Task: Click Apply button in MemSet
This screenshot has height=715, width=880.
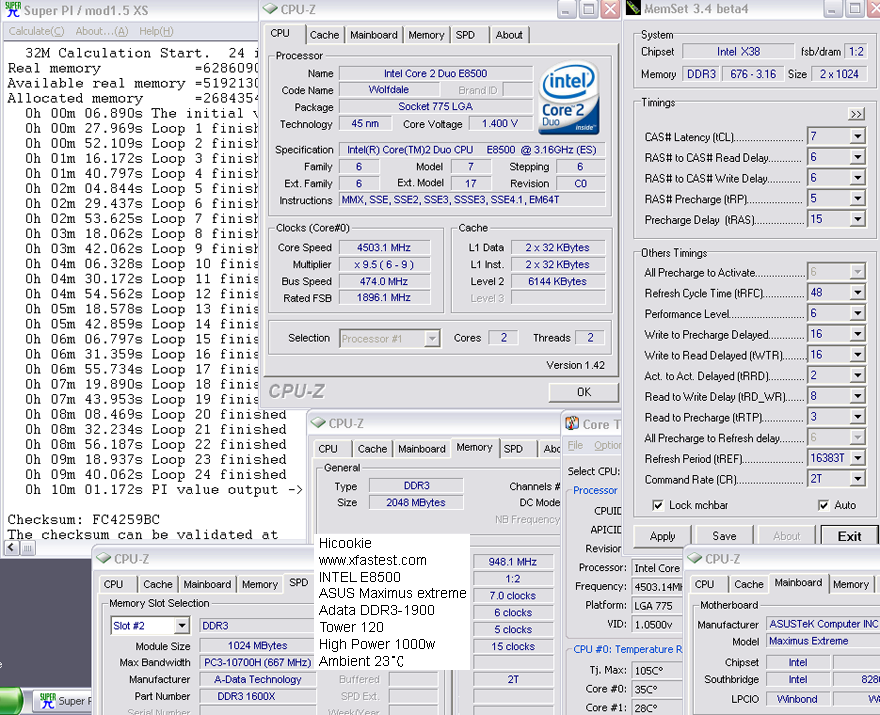Action: tap(662, 536)
